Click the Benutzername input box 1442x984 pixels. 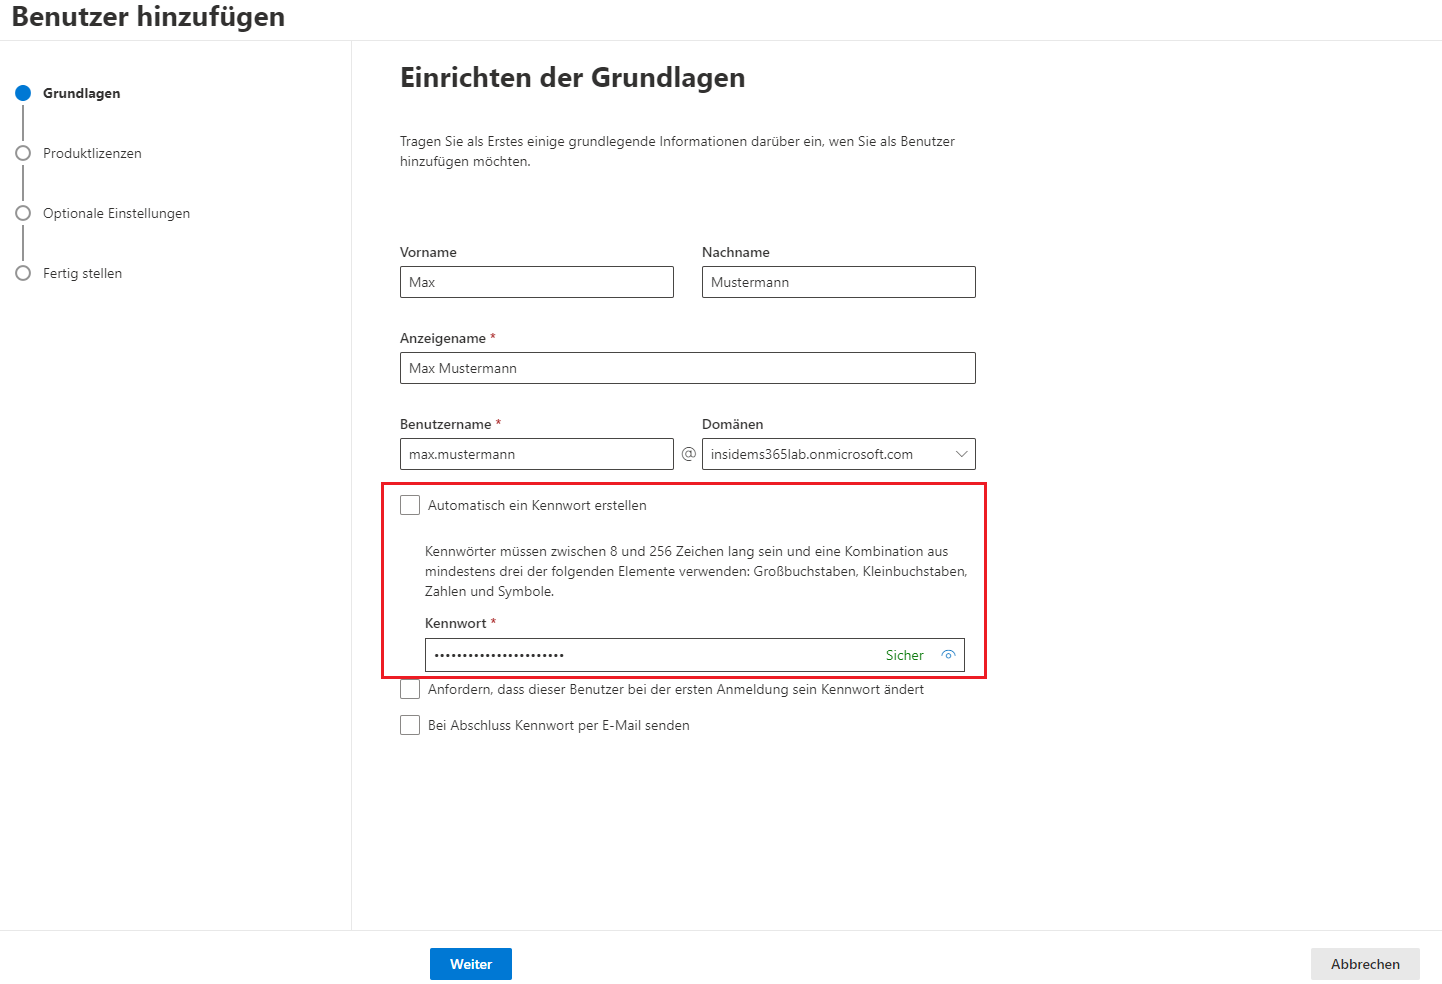pyautogui.click(x=536, y=454)
